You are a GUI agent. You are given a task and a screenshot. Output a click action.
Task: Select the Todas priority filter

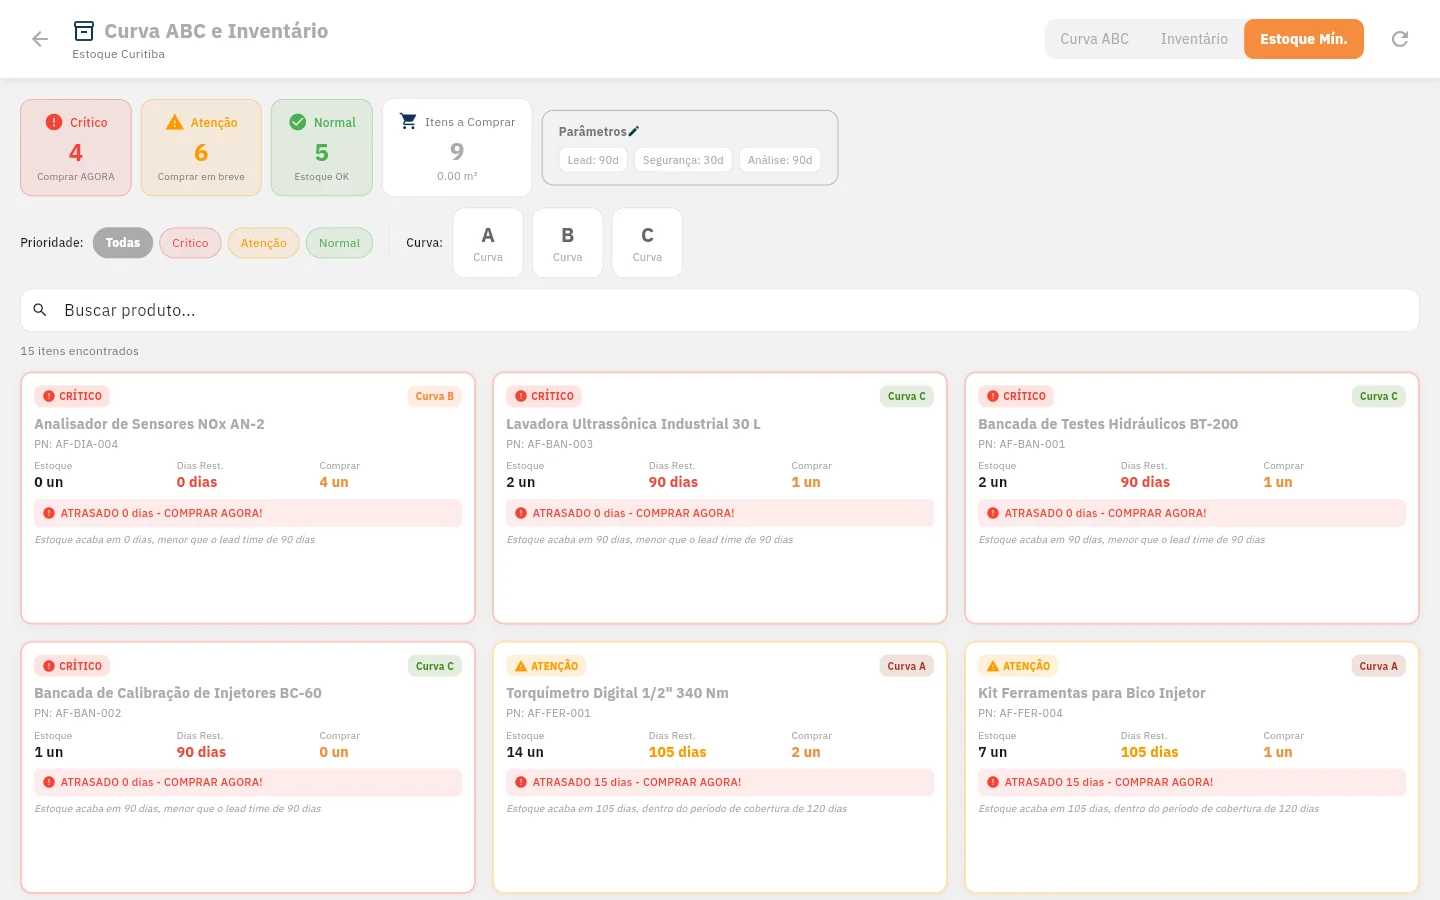123,243
